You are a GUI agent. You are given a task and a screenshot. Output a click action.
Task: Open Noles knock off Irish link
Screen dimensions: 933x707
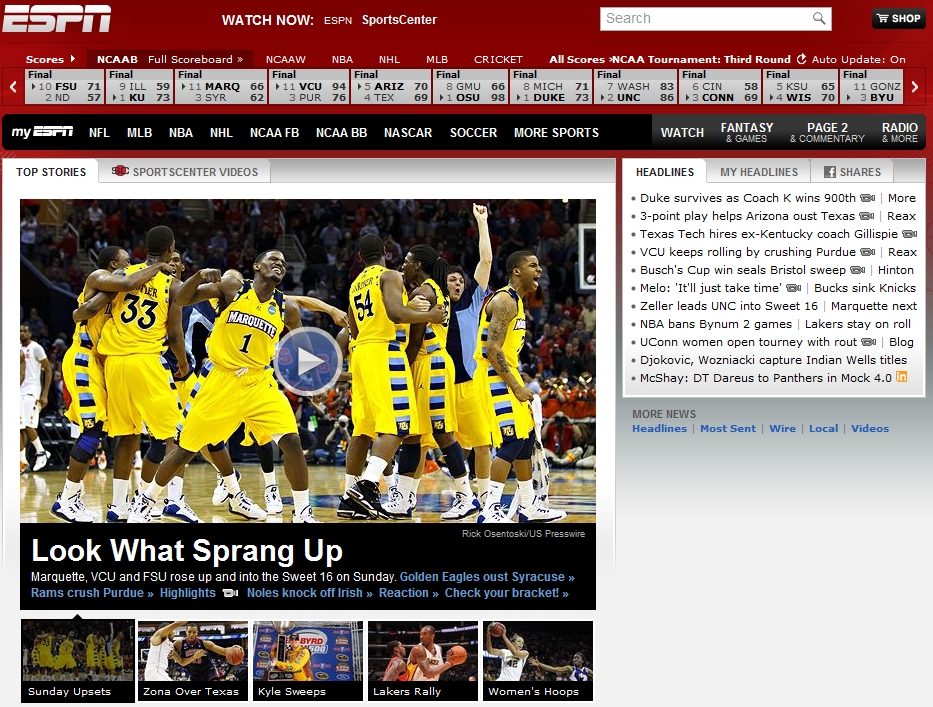pyautogui.click(x=309, y=593)
